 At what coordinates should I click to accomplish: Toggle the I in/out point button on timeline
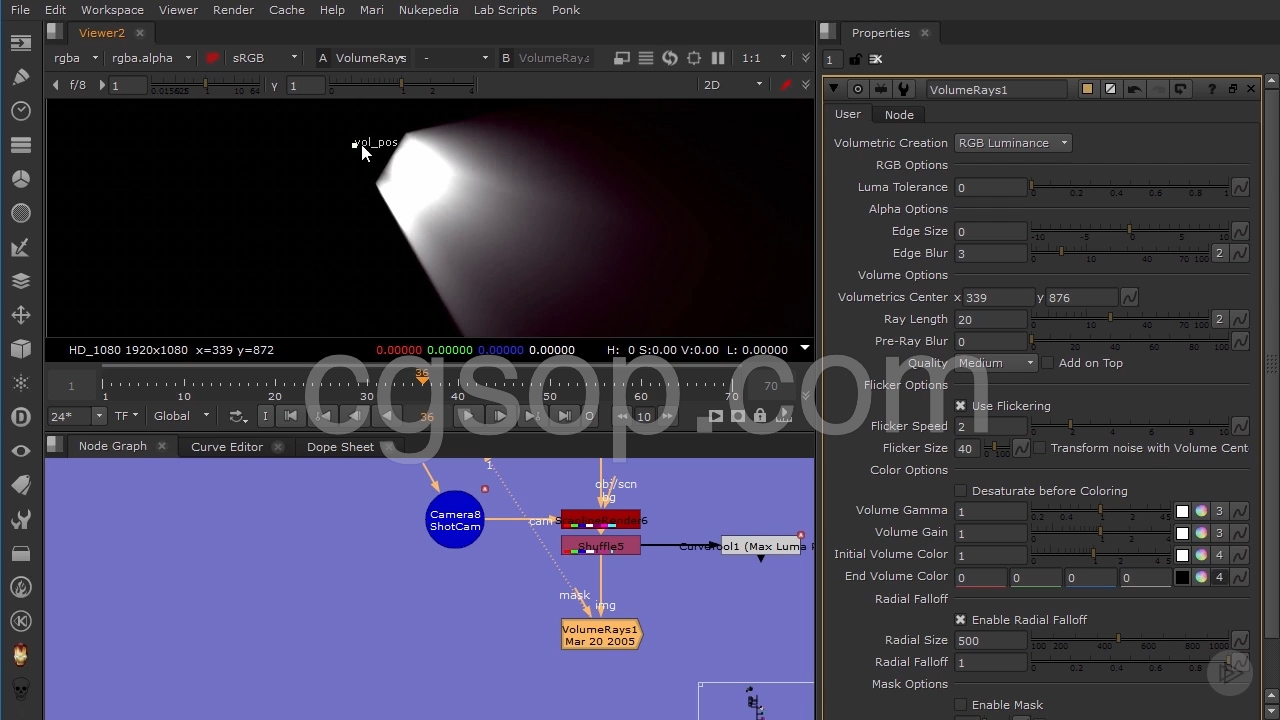coord(265,416)
